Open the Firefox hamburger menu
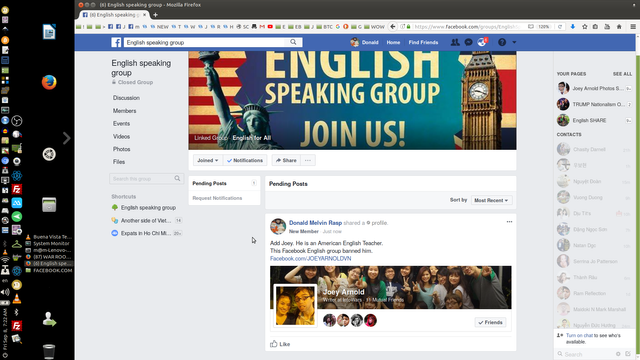Viewport: 640px width, 360px height. point(633,27)
